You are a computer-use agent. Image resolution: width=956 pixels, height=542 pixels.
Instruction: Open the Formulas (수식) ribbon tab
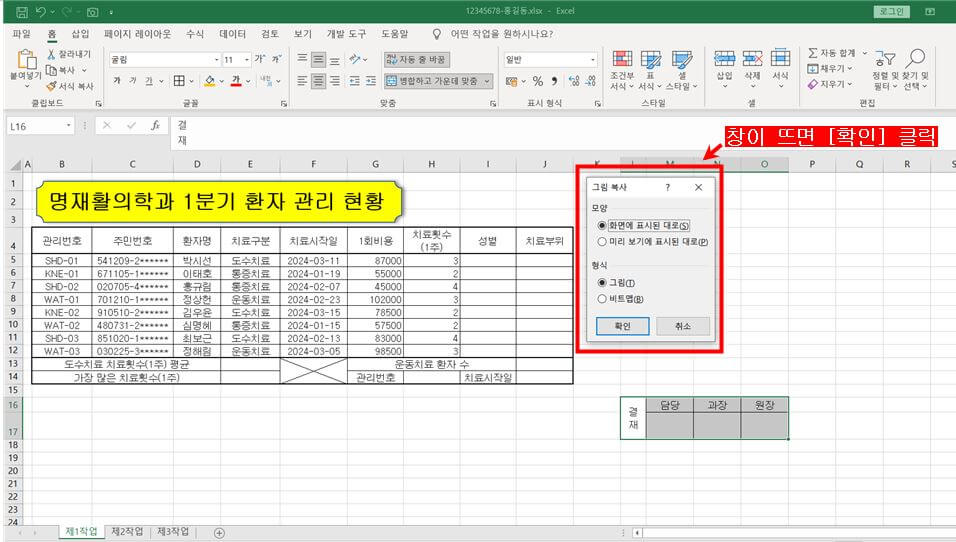[x=195, y=34]
